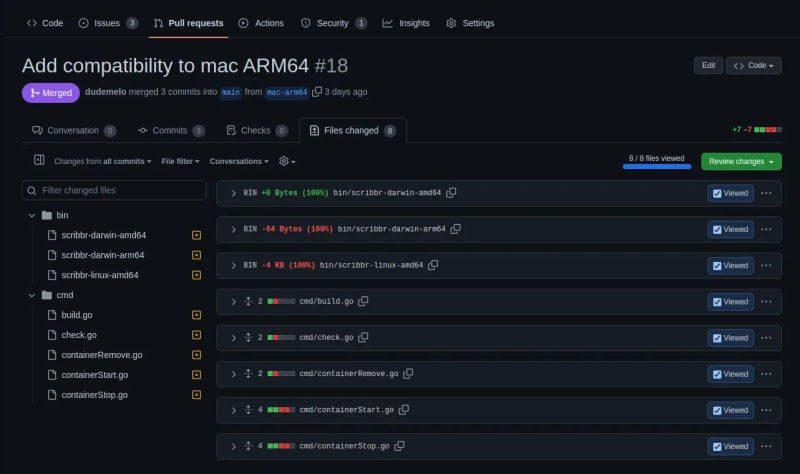Uncheck Viewed for cmd/check.go
The image size is (800, 474).
click(x=730, y=338)
